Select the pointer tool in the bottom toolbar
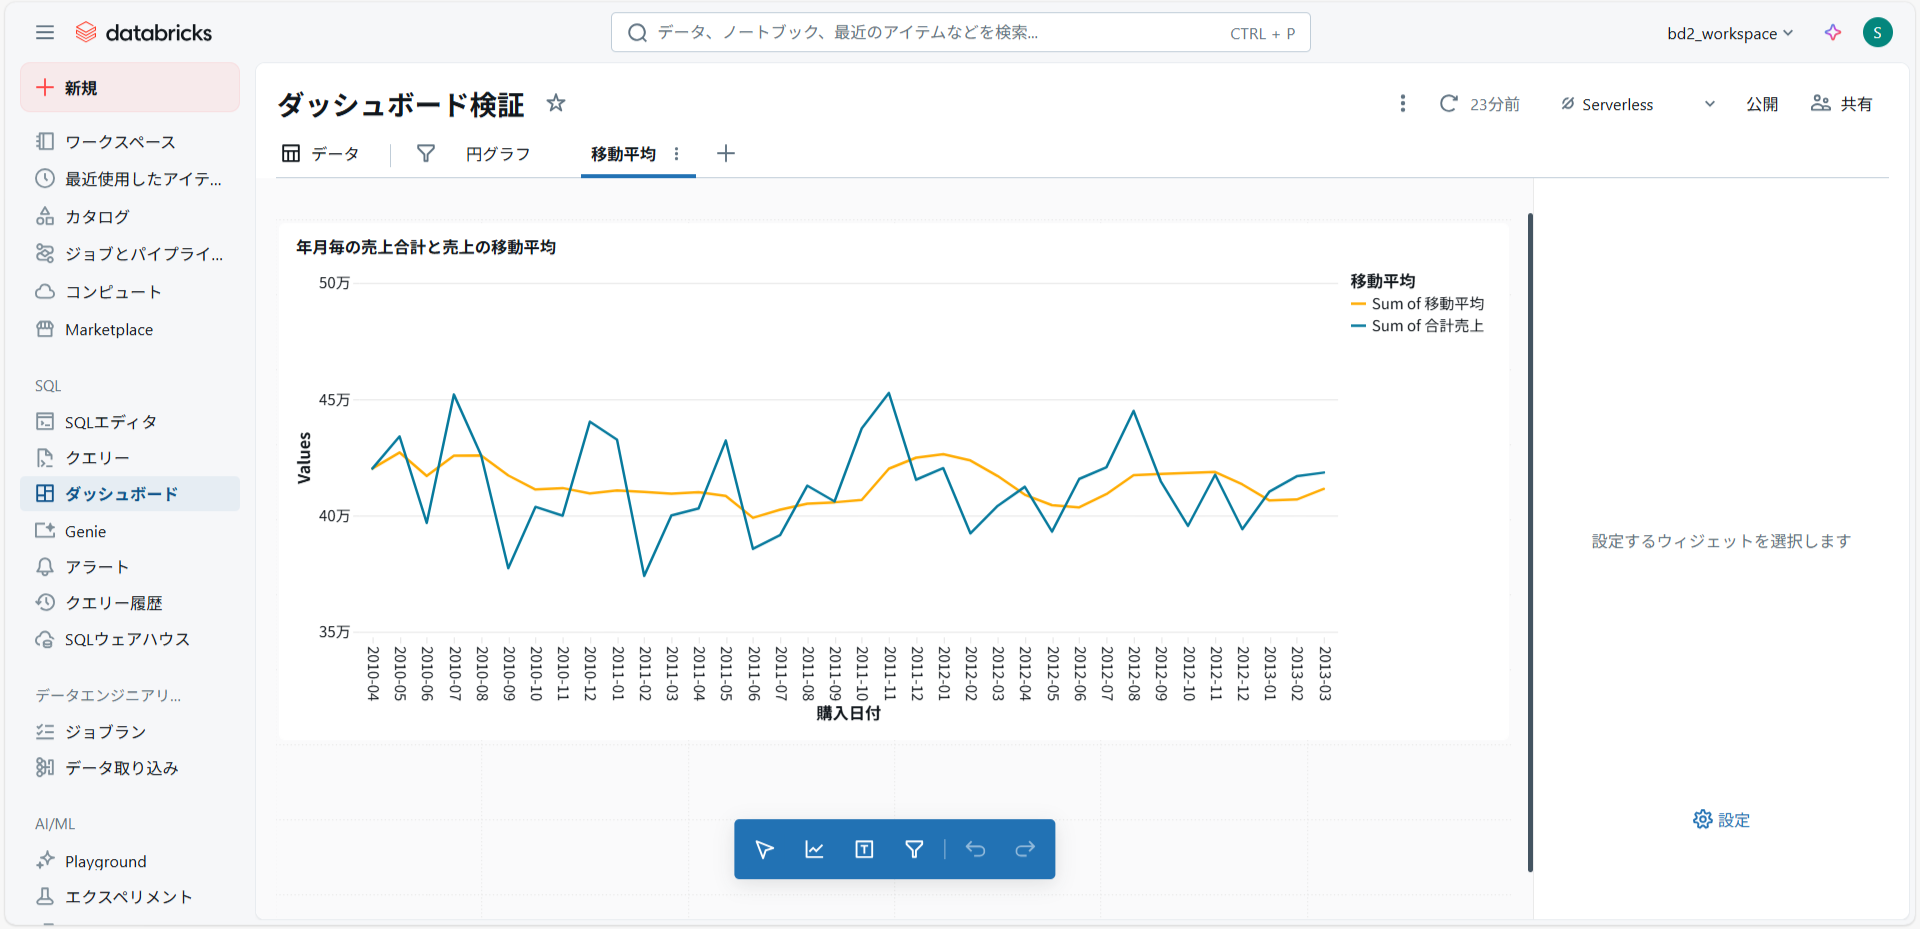The width and height of the screenshot is (1920, 929). pos(764,849)
